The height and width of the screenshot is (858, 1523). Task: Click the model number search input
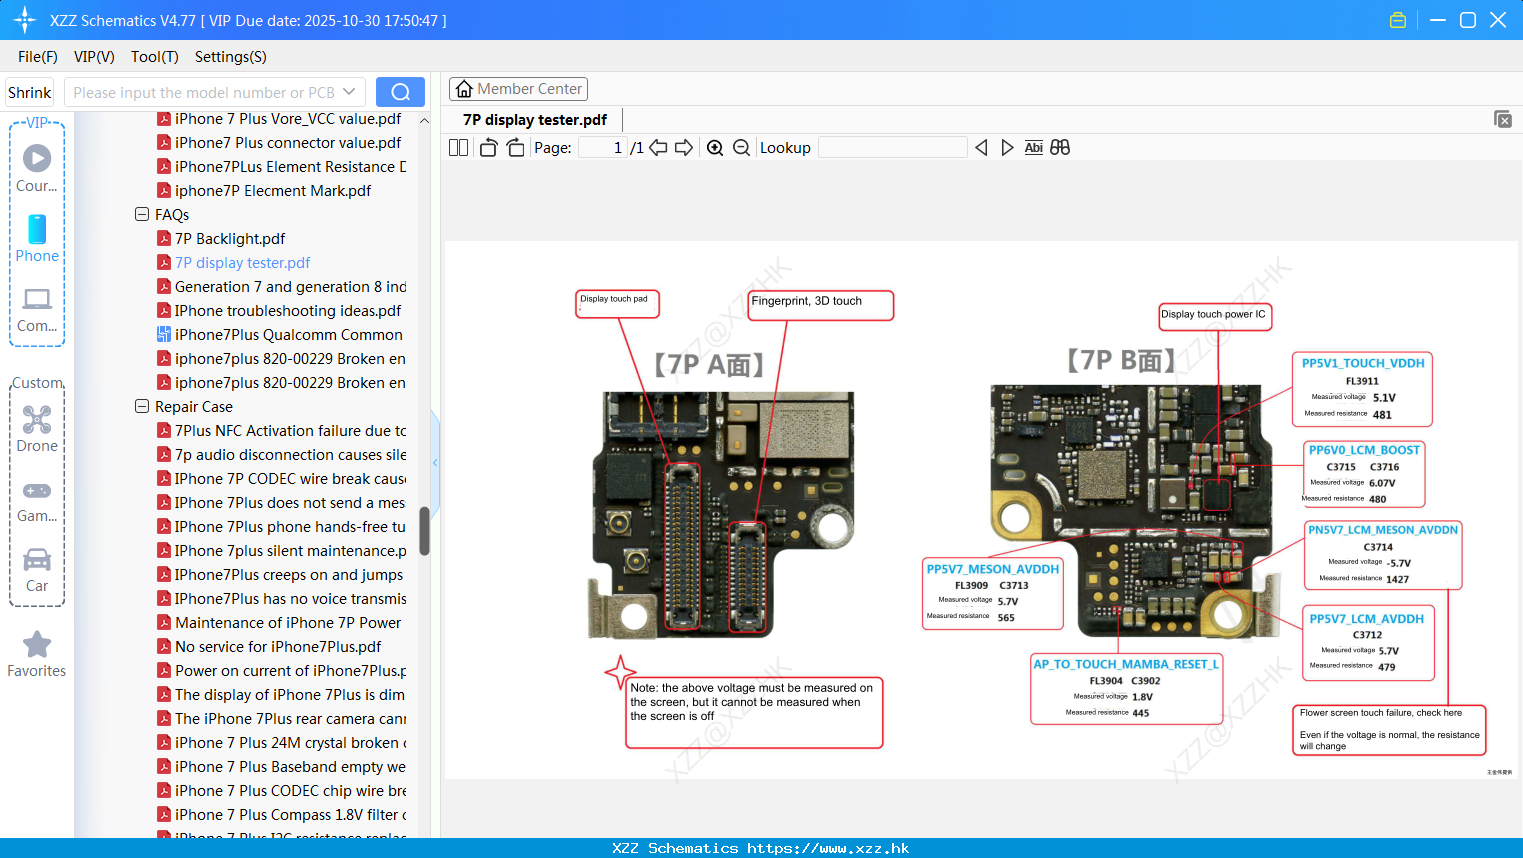204,92
